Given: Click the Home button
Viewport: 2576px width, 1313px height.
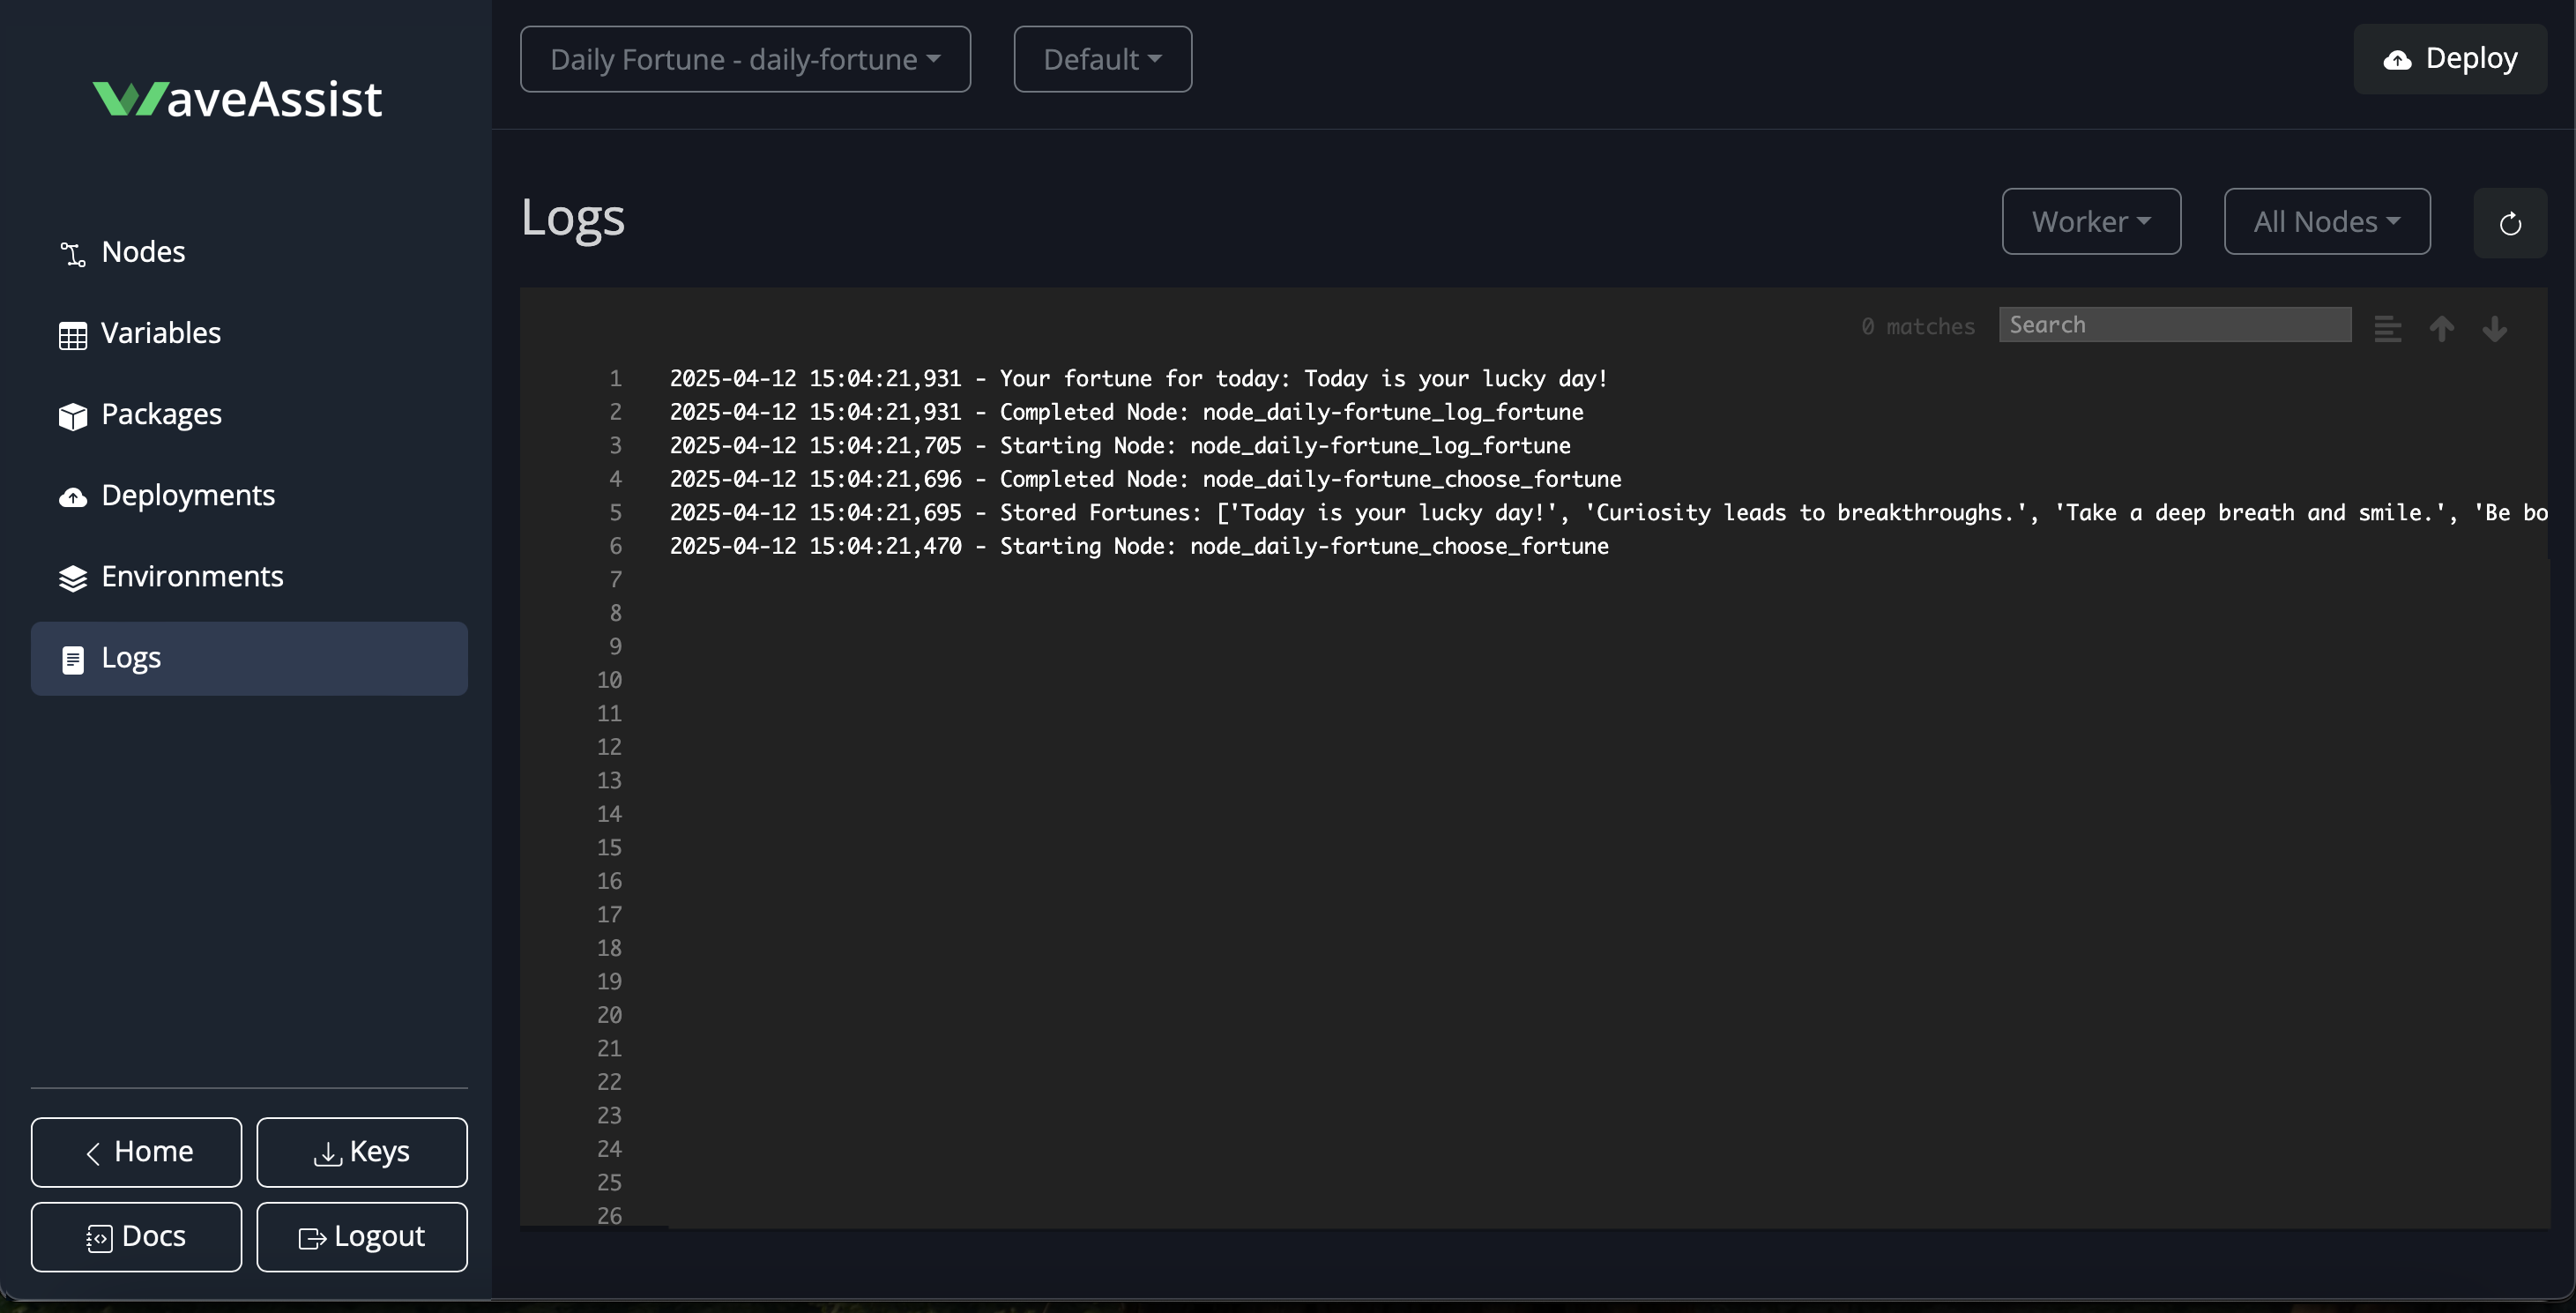Looking at the screenshot, I should (x=136, y=1152).
